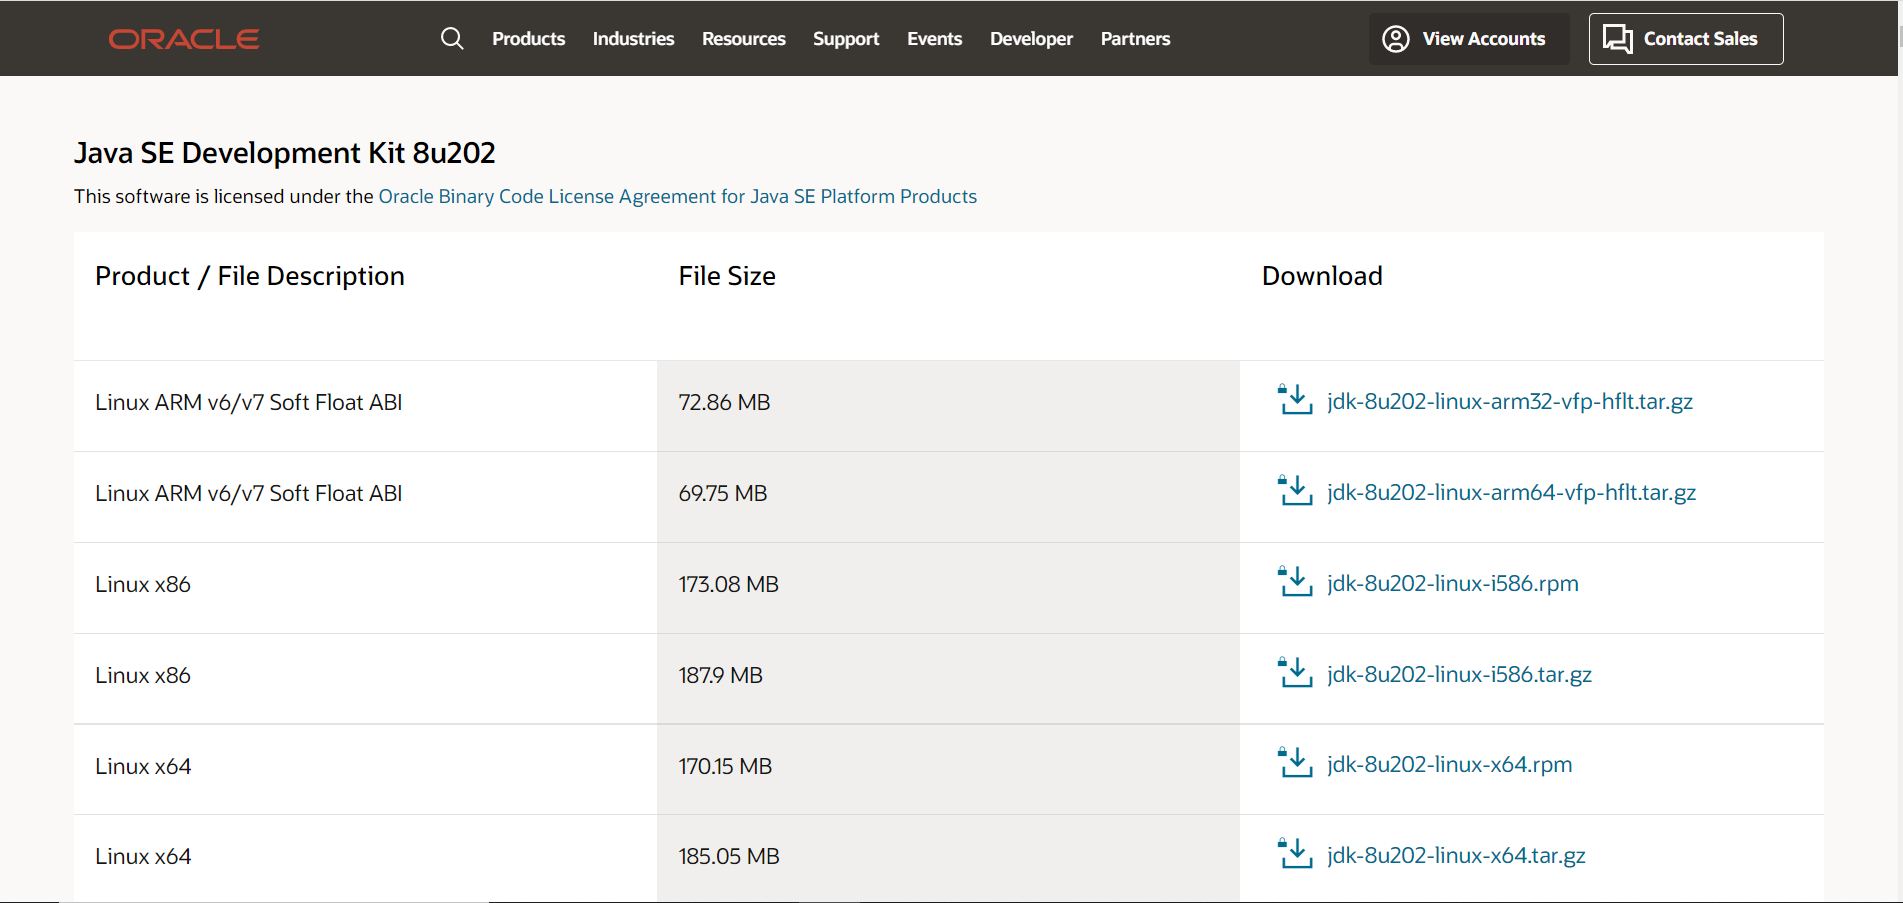Click the Oracle logo
Image resolution: width=1903 pixels, height=903 pixels.
click(x=184, y=39)
